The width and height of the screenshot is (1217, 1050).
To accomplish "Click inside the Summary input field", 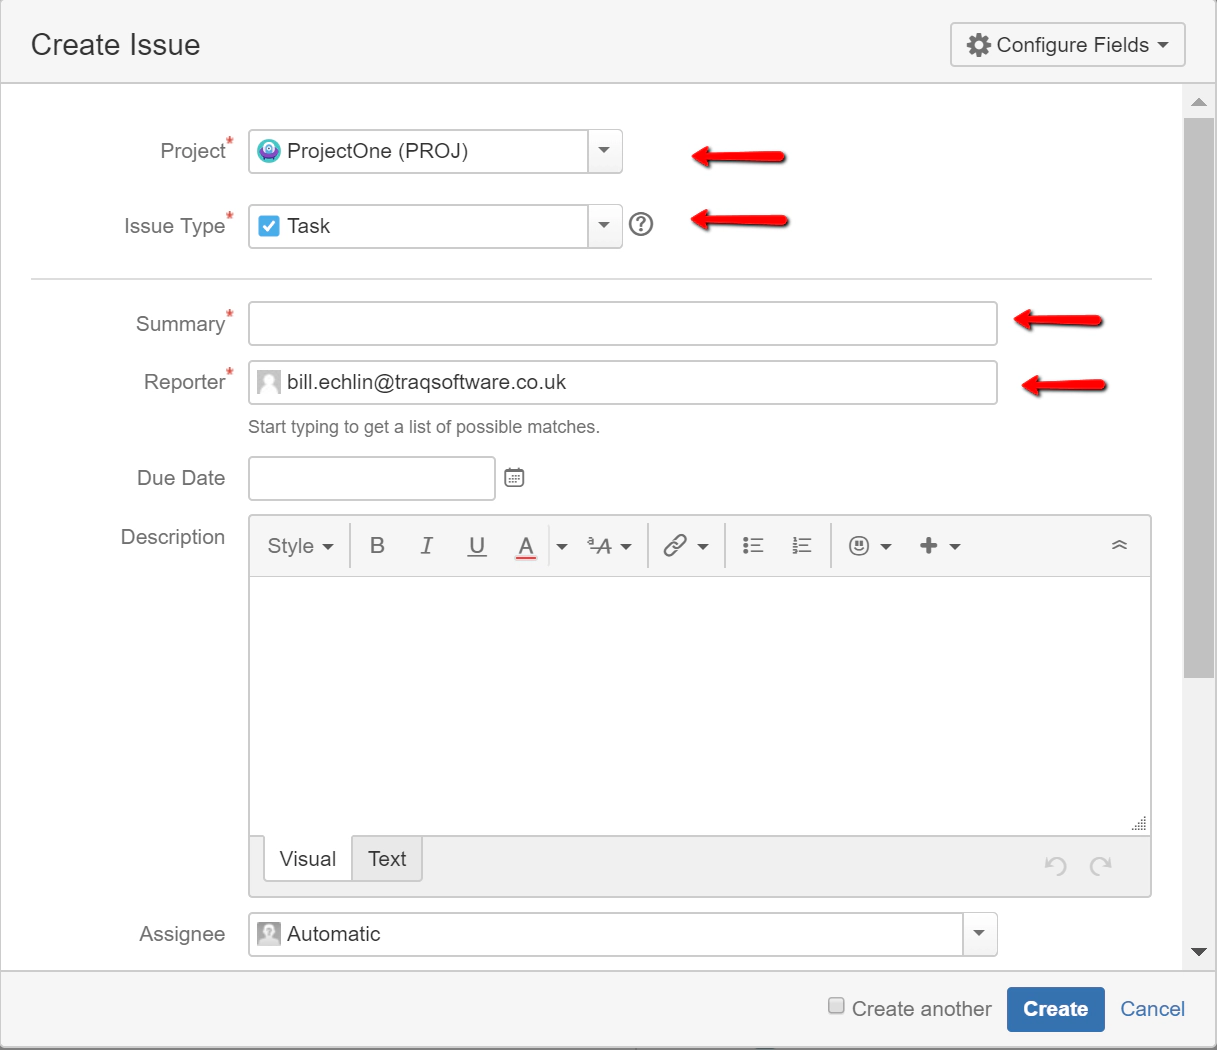I will pos(620,323).
